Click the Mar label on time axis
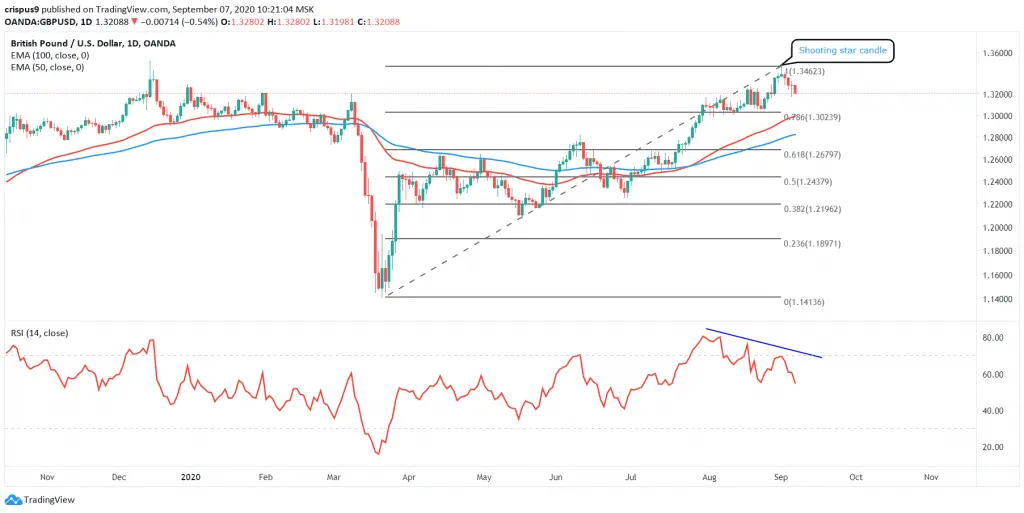Image resolution: width=1024 pixels, height=513 pixels. [334, 477]
